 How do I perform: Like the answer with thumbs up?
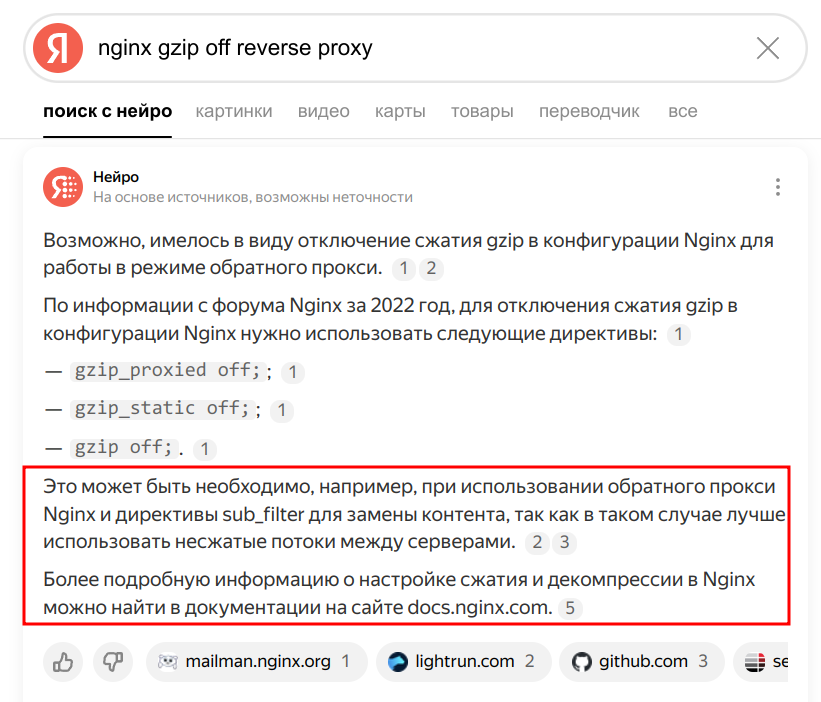(x=63, y=661)
